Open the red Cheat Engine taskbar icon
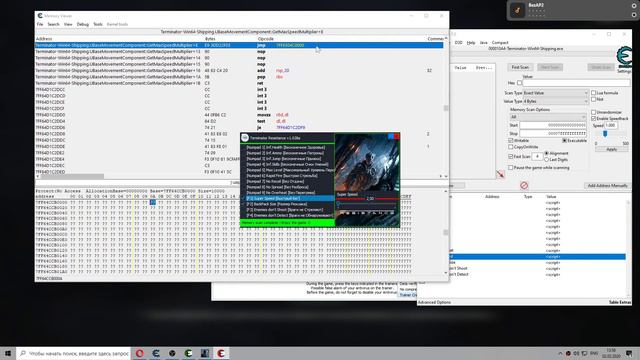This screenshot has width=640, height=360. 221,353
